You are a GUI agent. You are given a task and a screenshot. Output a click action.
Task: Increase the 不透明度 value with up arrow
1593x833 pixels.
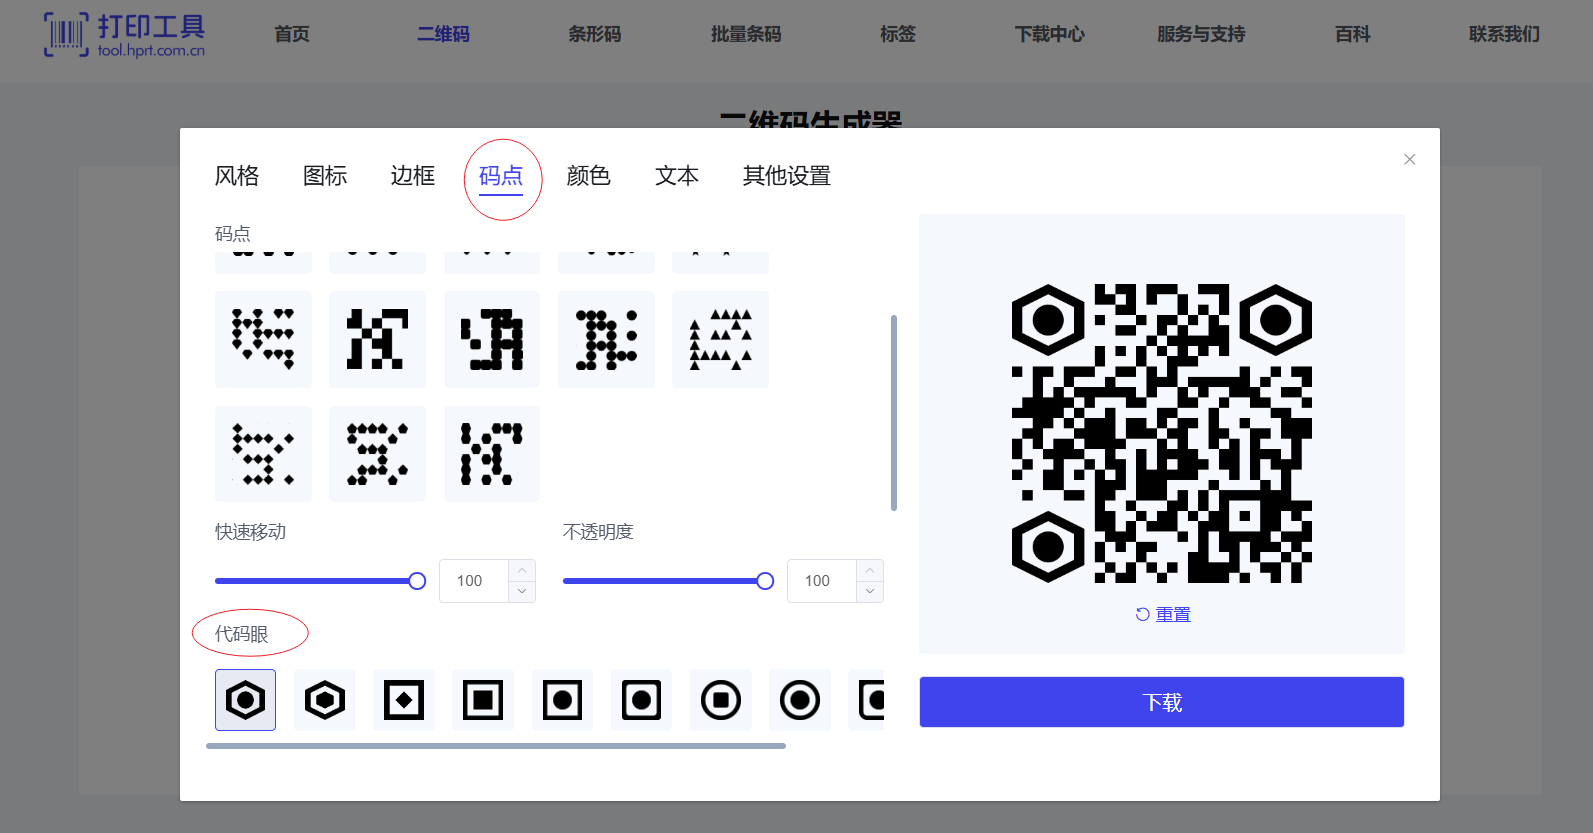tap(870, 570)
